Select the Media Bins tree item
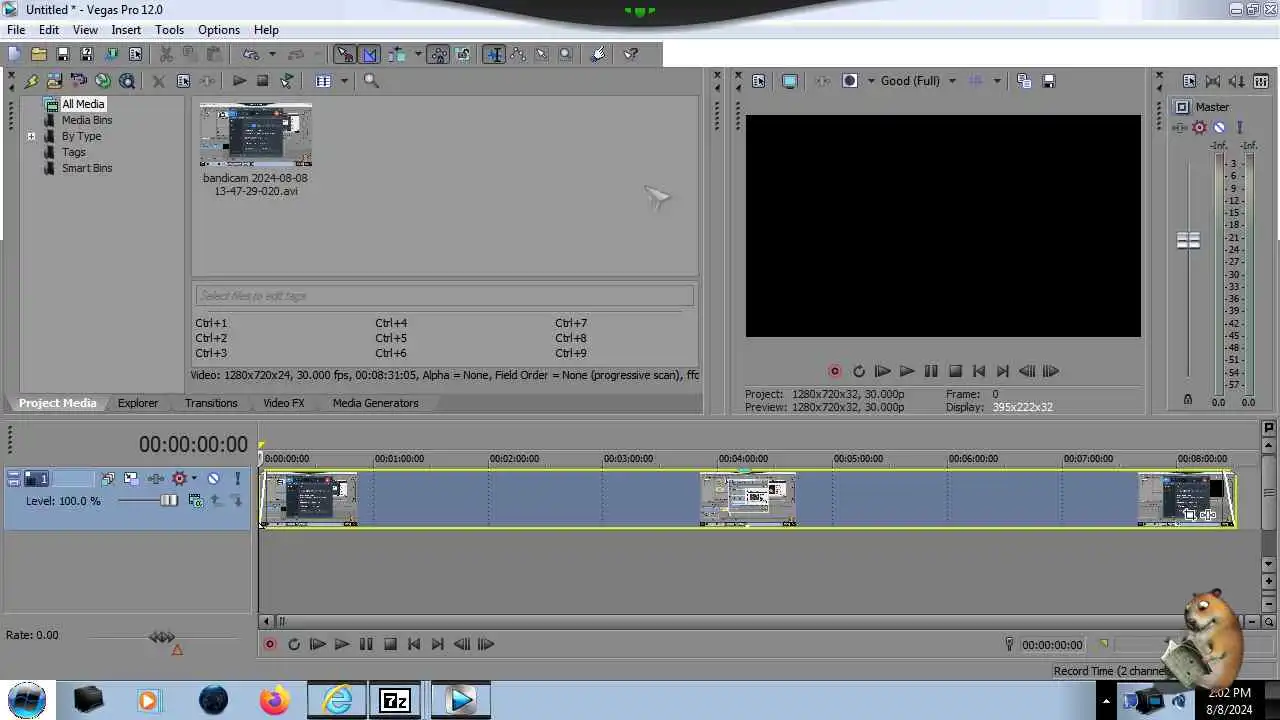 [87, 120]
